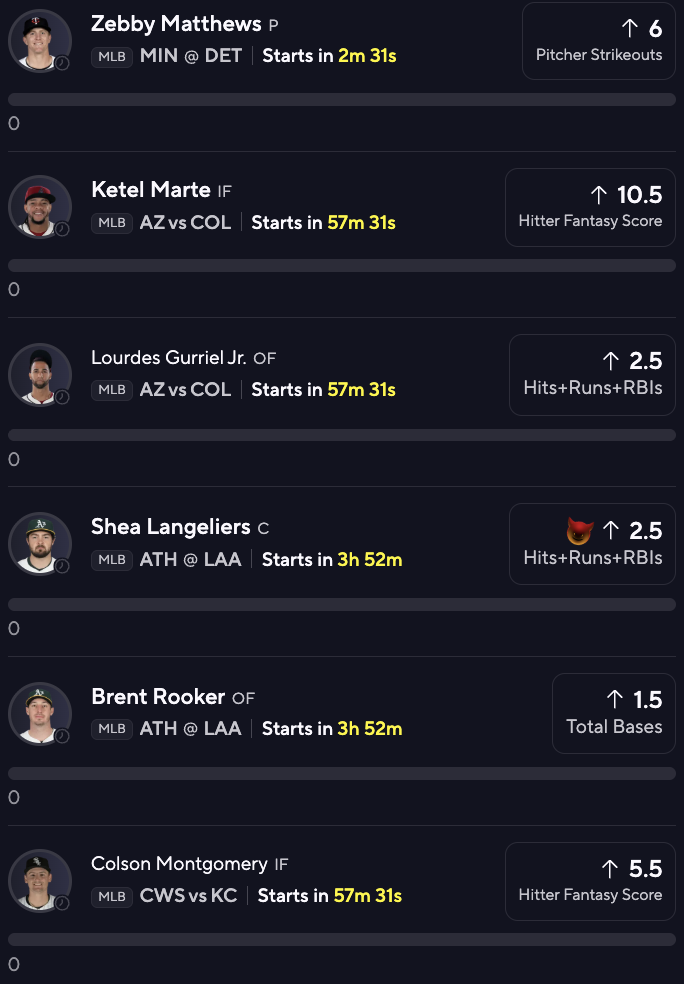Click the MLB tag next to MIN @ DET

click(112, 56)
